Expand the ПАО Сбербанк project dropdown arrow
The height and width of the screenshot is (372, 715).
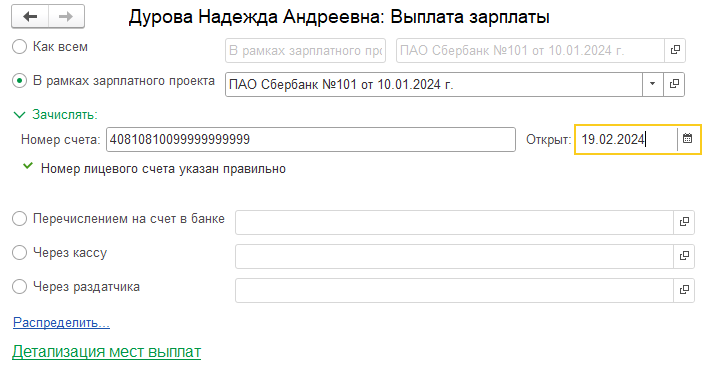pos(653,84)
